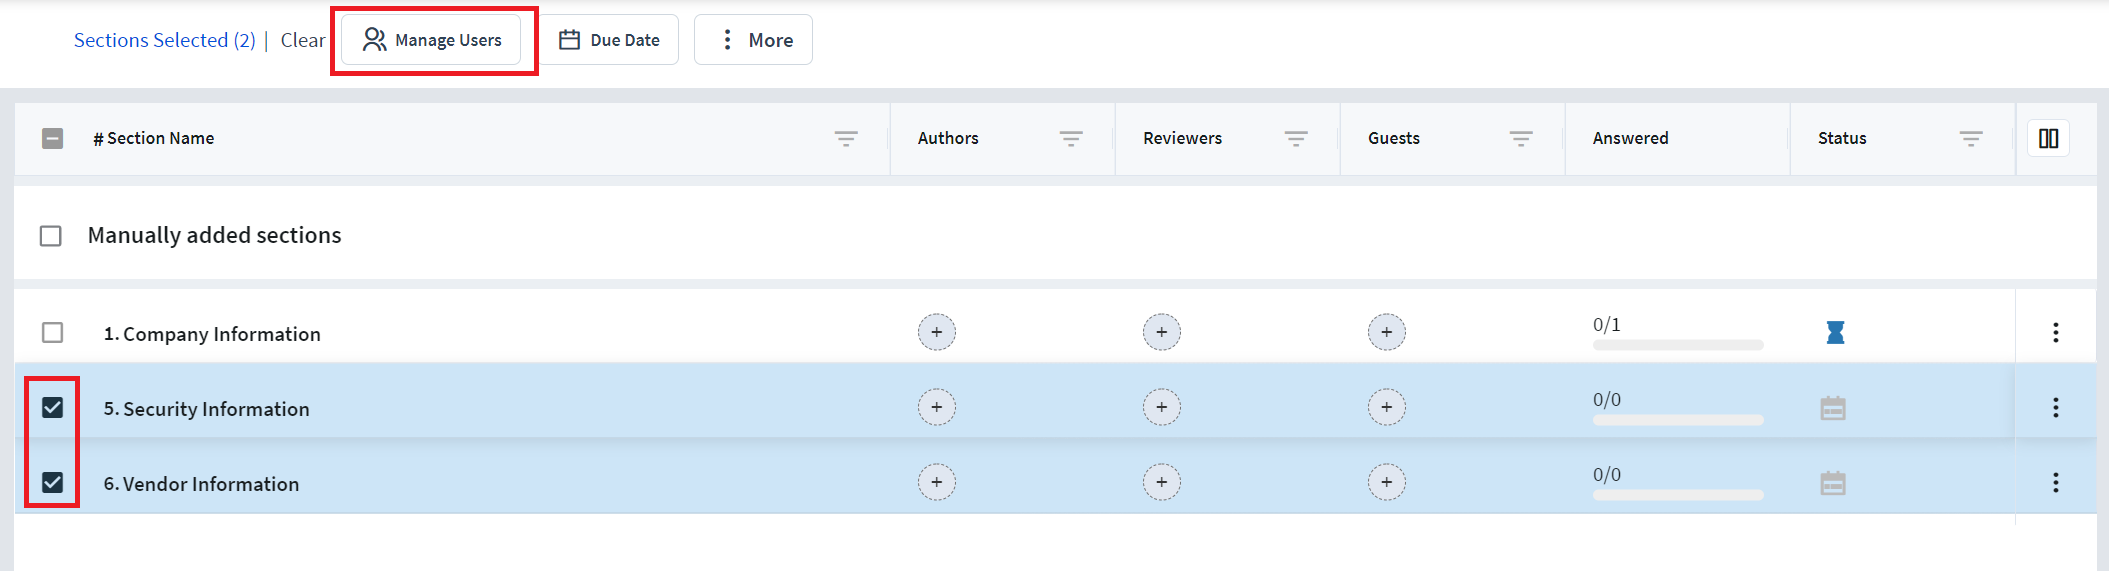Check the Manually added sections checkbox
2109x571 pixels.
[x=51, y=236]
